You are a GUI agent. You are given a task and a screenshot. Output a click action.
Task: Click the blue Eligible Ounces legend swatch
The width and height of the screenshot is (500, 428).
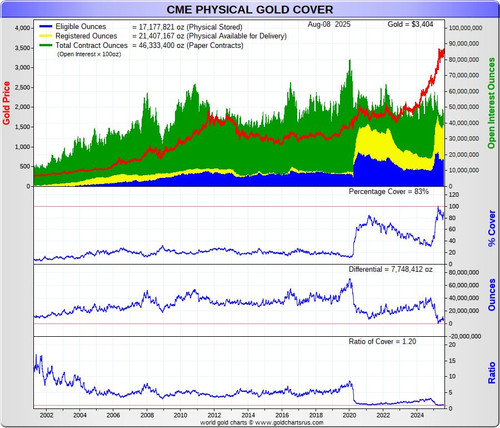[46, 26]
